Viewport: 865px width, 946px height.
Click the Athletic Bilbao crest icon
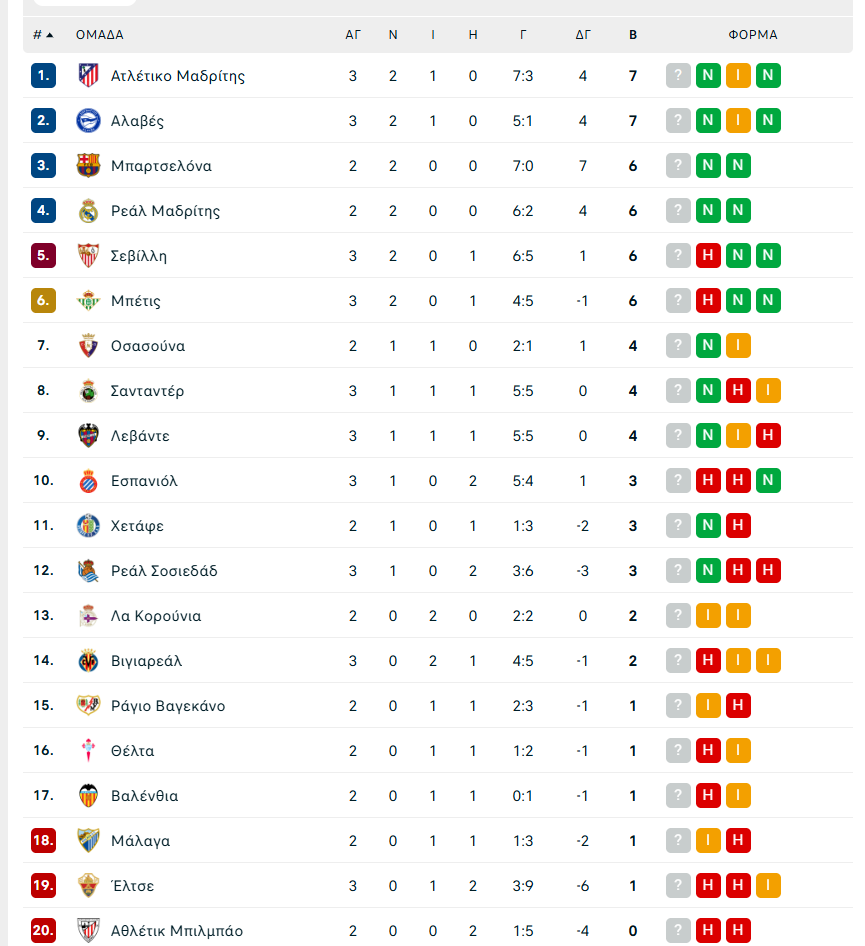pyautogui.click(x=88, y=930)
